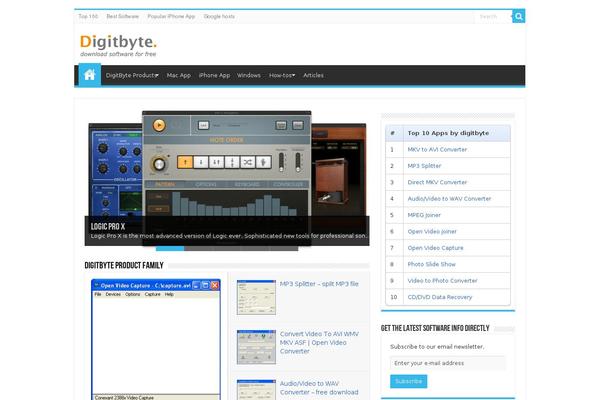The image size is (600, 400).
Task: Open MKV to AVI Converter link
Action: 437,150
